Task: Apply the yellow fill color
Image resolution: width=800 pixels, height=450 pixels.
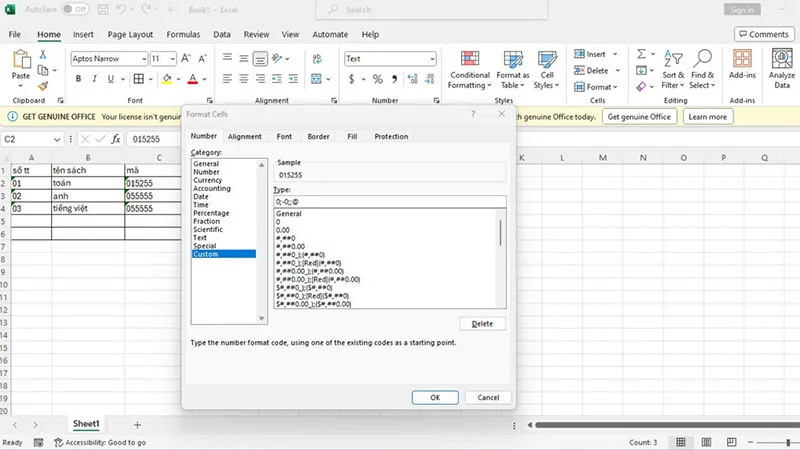Action: pyautogui.click(x=167, y=79)
